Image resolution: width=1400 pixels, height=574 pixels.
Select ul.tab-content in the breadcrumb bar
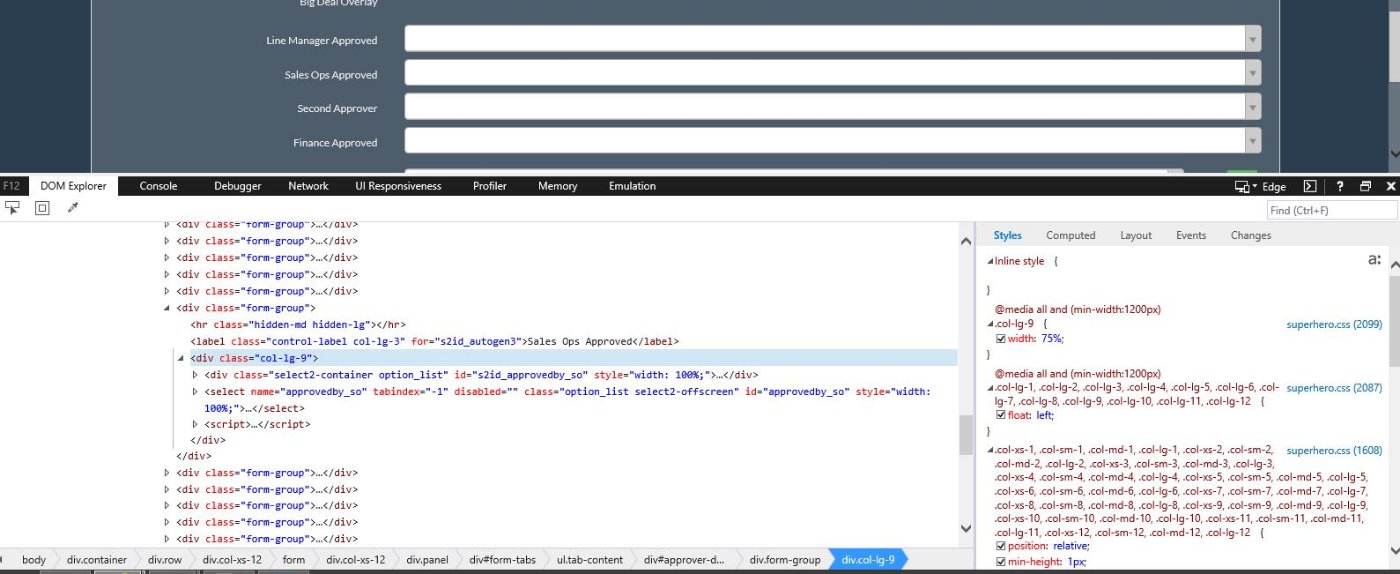590,560
